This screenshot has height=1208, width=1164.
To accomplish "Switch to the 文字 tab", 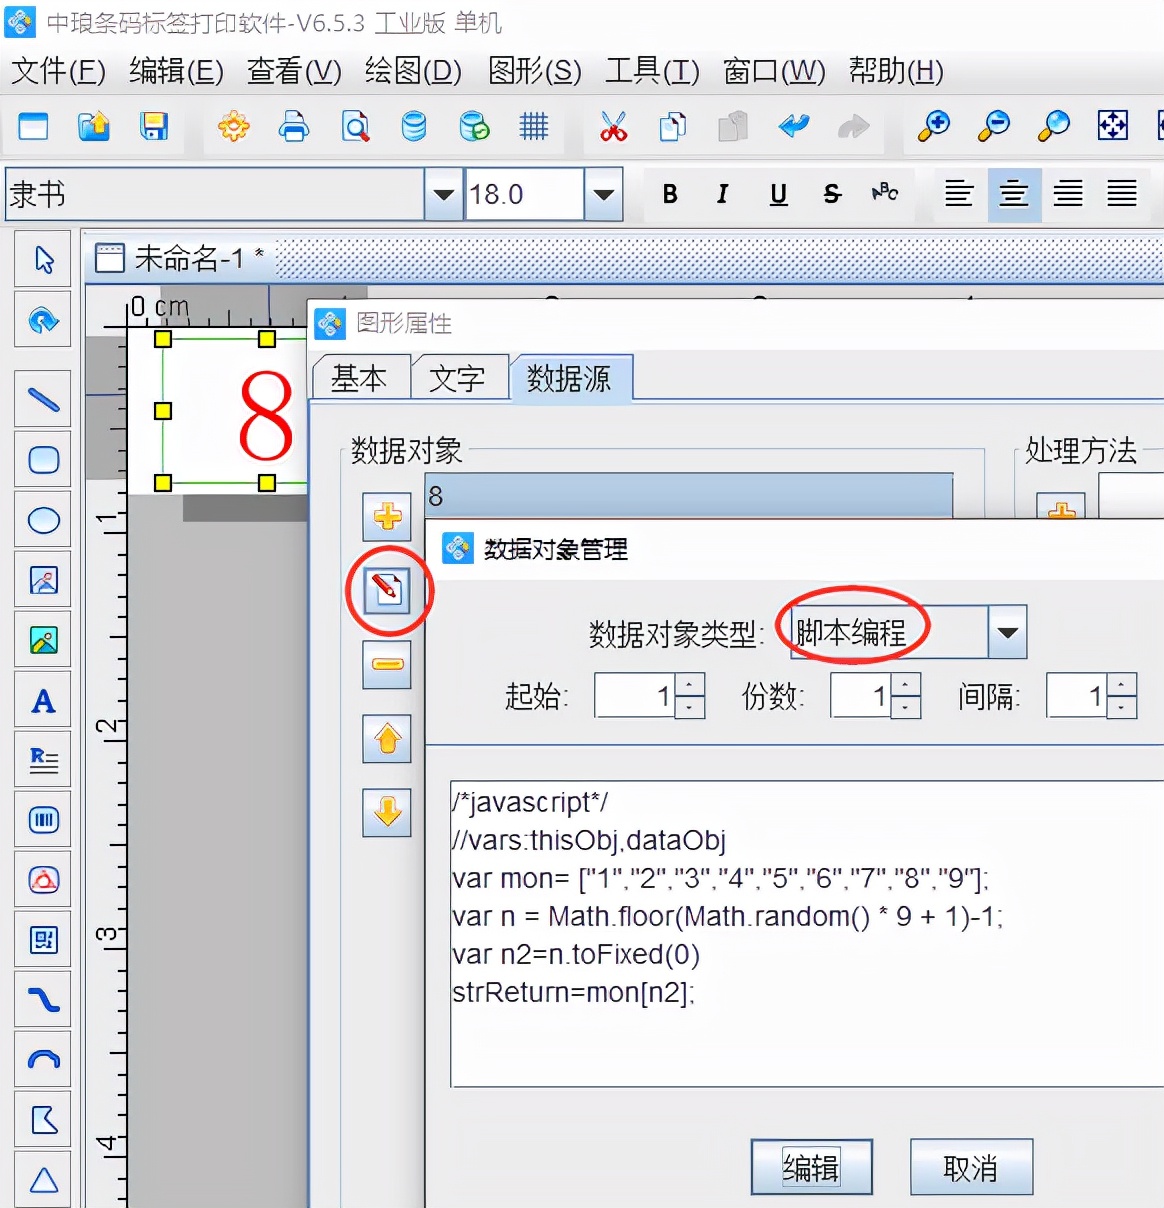I will [460, 377].
